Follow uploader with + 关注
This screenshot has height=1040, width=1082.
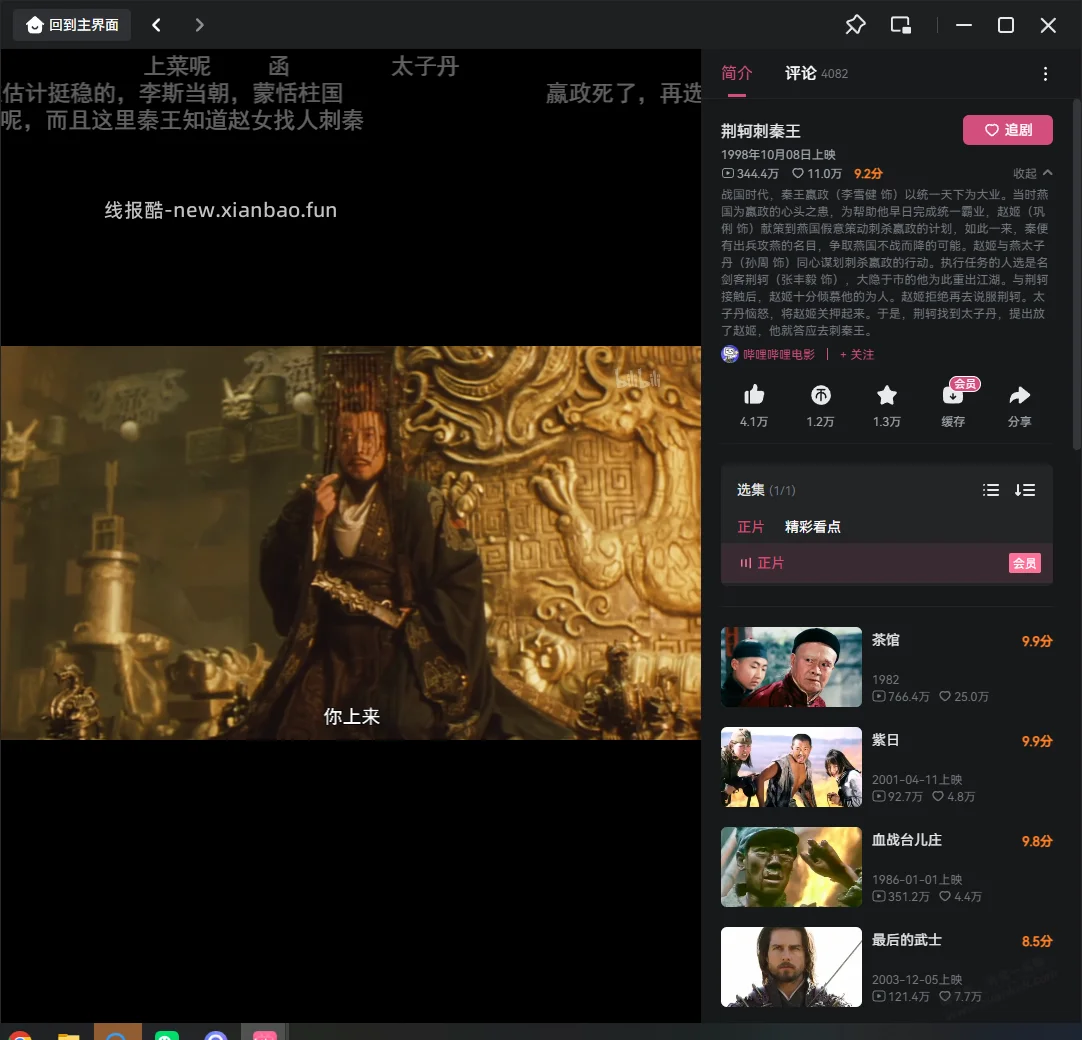pos(857,354)
